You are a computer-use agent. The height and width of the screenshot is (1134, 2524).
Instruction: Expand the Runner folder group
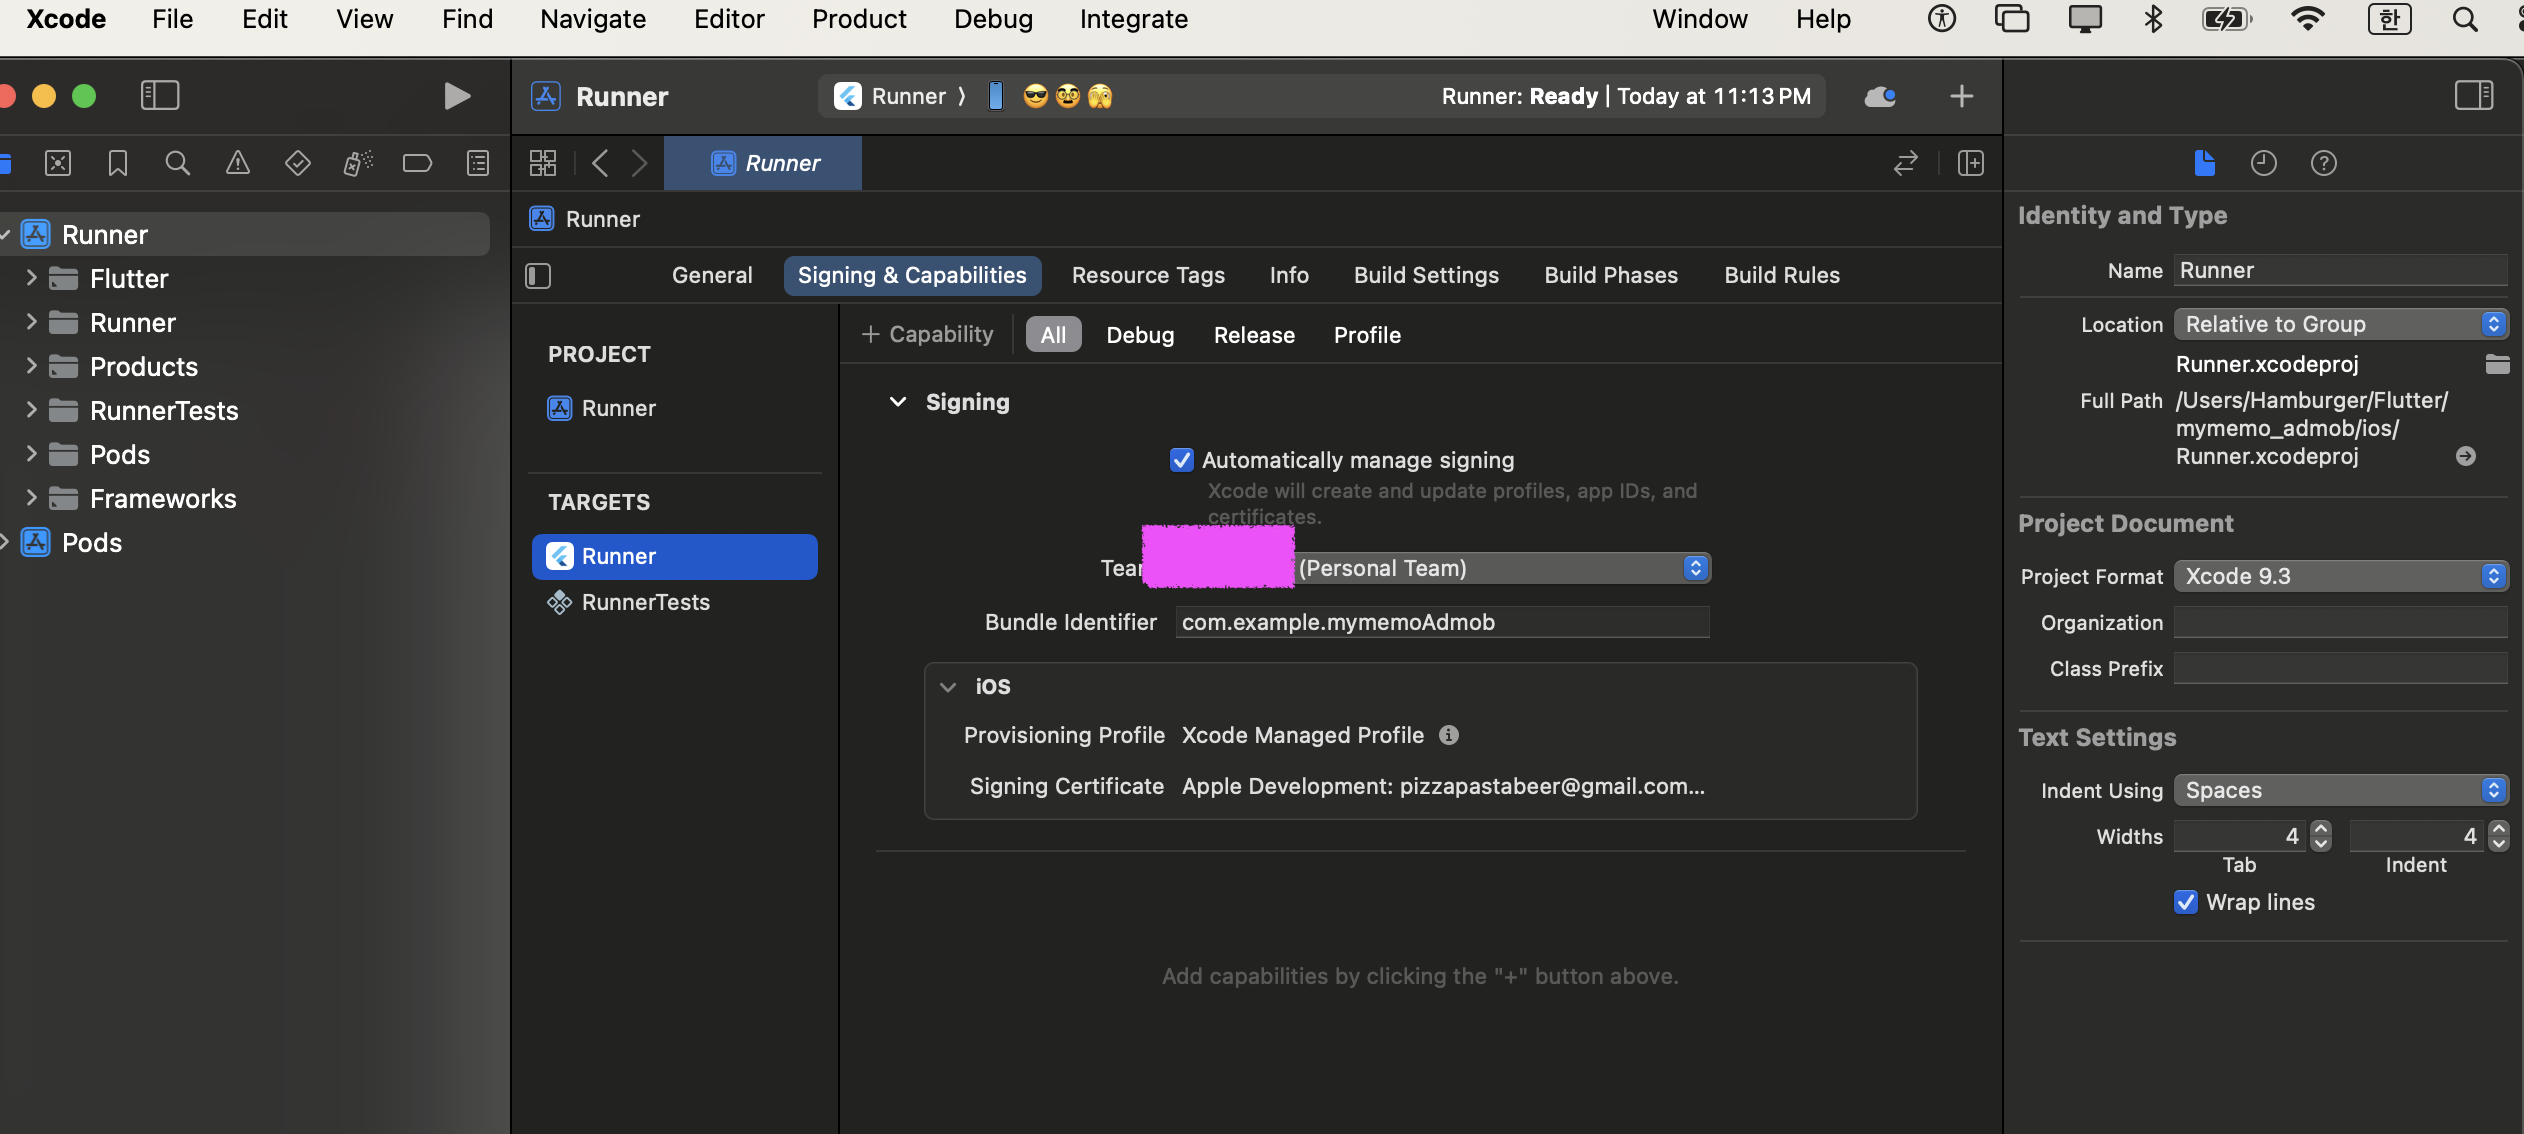pyautogui.click(x=31, y=322)
